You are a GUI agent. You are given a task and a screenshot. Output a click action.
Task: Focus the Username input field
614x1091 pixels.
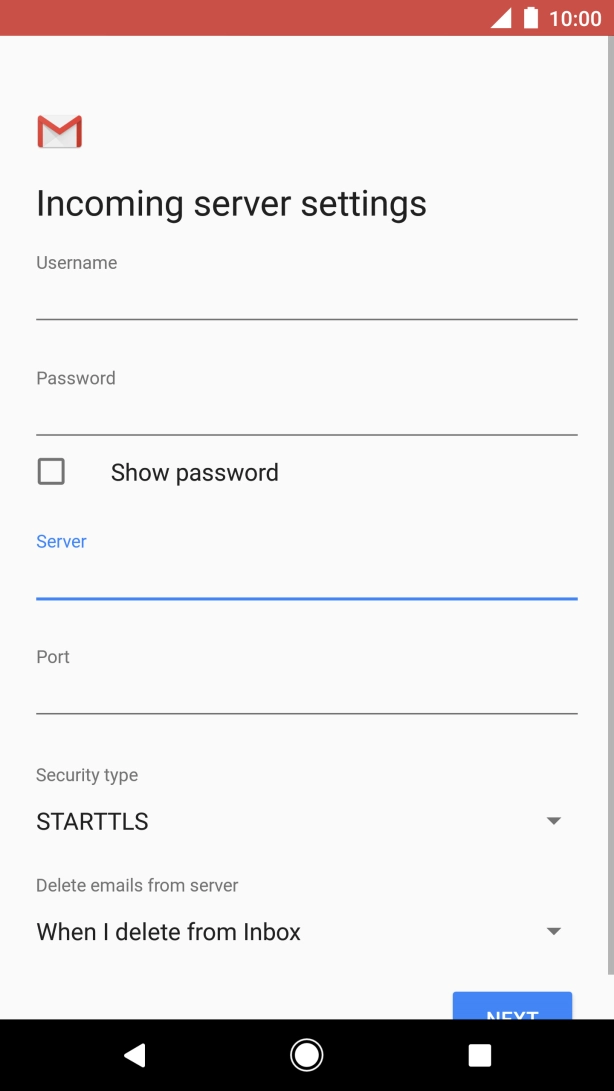pos(306,299)
